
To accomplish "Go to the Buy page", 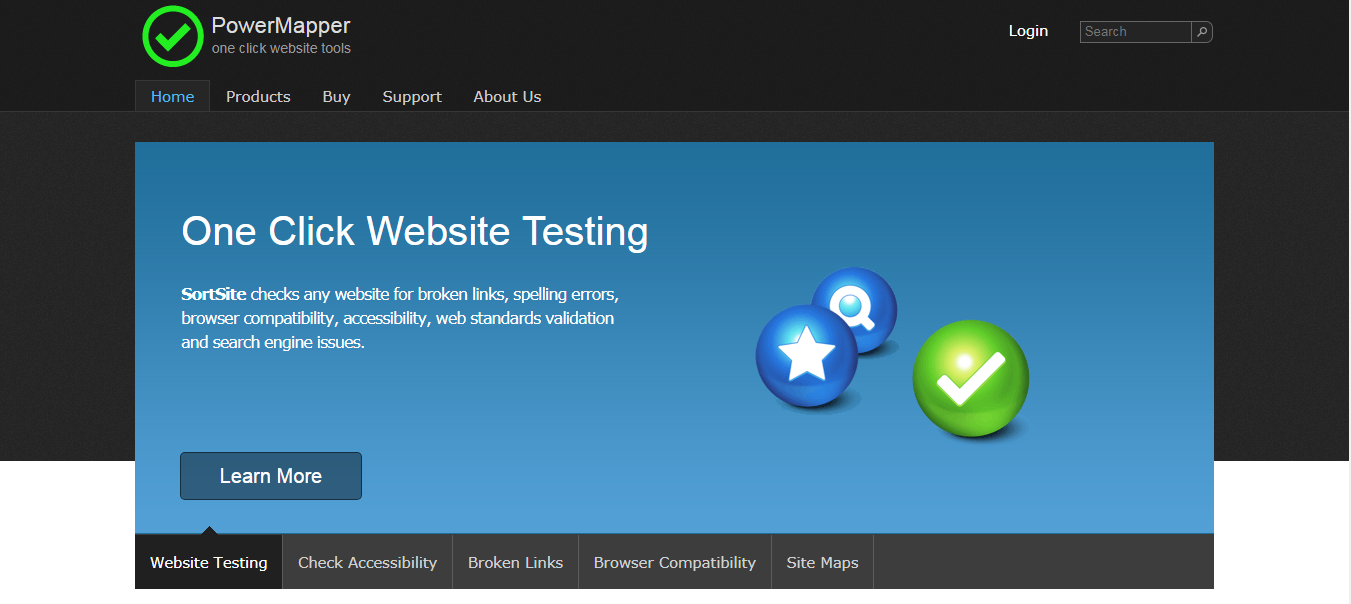I will (336, 96).
